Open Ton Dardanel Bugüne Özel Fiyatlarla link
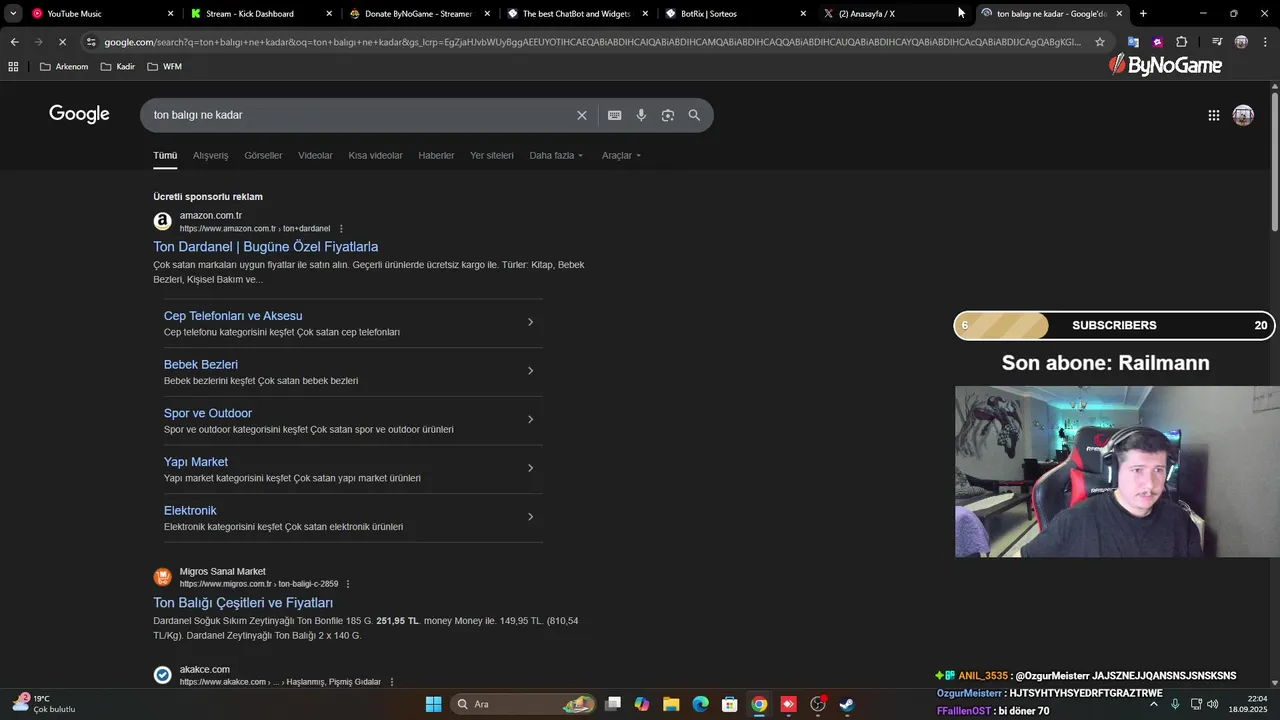Viewport: 1280px width, 720px height. (x=265, y=247)
